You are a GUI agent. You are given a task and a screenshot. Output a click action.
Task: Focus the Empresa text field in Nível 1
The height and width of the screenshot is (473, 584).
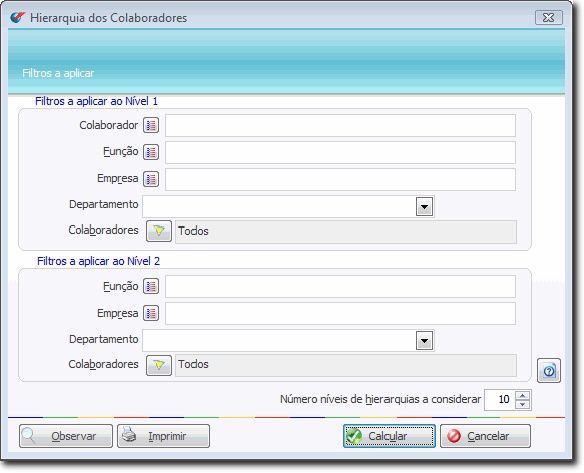click(340, 179)
